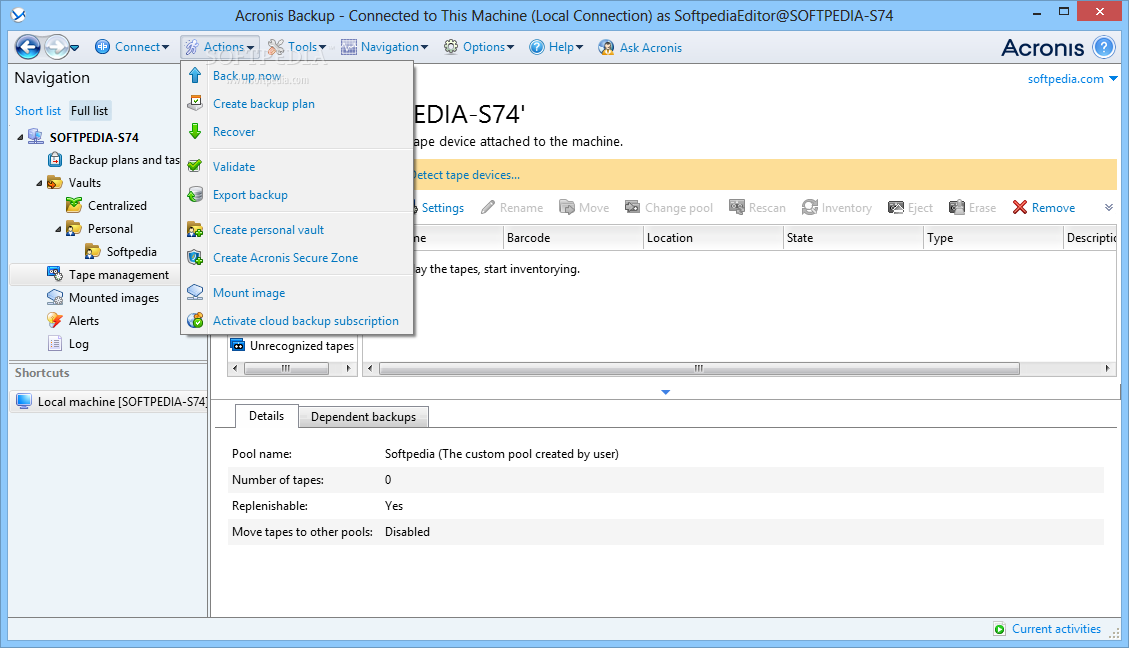This screenshot has height=648, width=1129.
Task: Click the Back navigation arrow icon
Action: click(28, 48)
